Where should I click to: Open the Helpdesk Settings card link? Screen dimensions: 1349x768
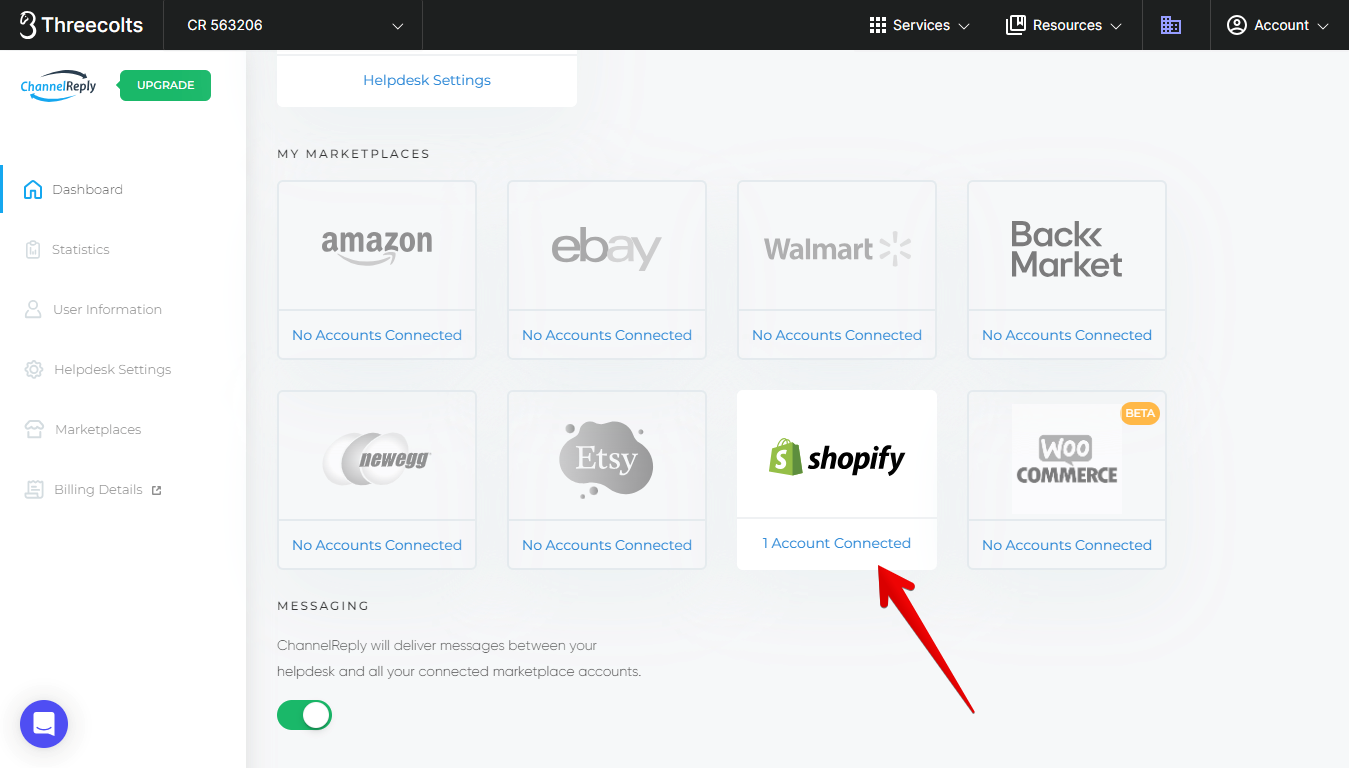point(427,80)
